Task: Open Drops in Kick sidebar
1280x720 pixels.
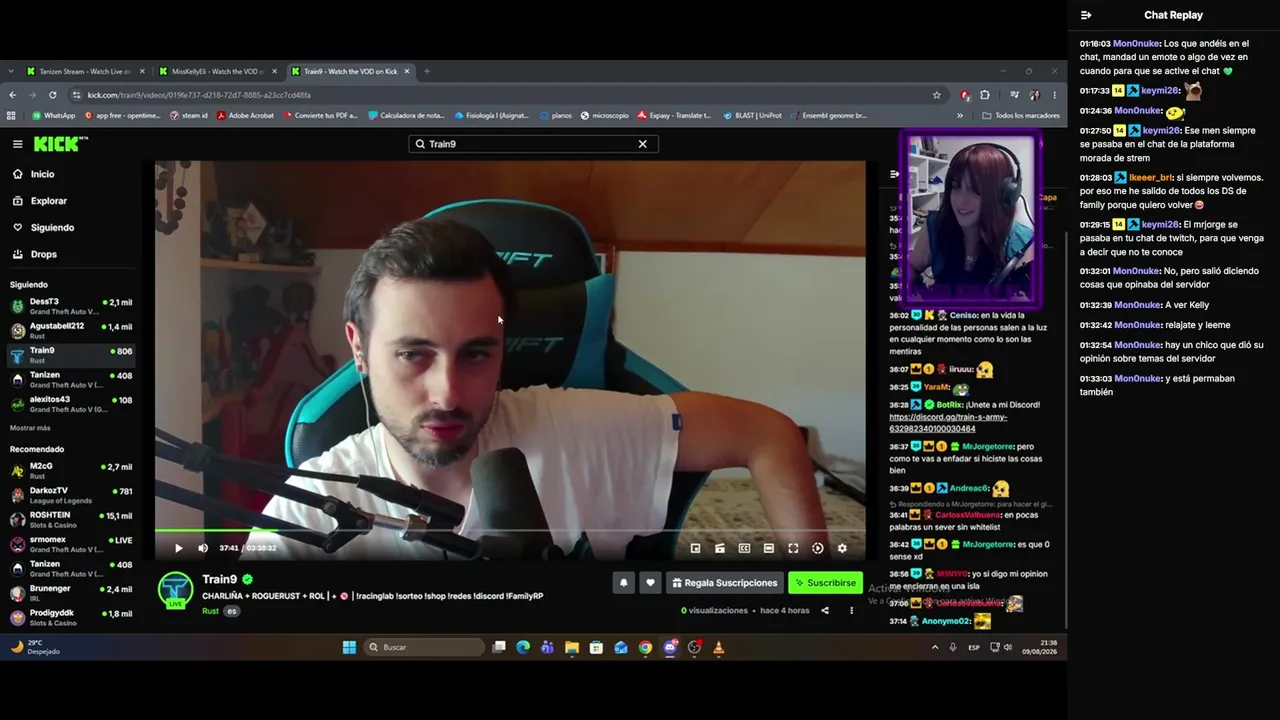Action: click(x=44, y=255)
